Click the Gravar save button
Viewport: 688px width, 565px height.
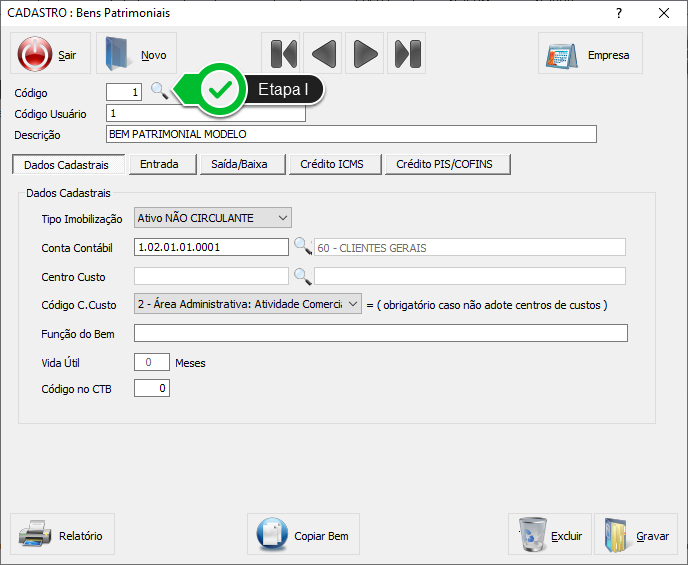(x=636, y=535)
